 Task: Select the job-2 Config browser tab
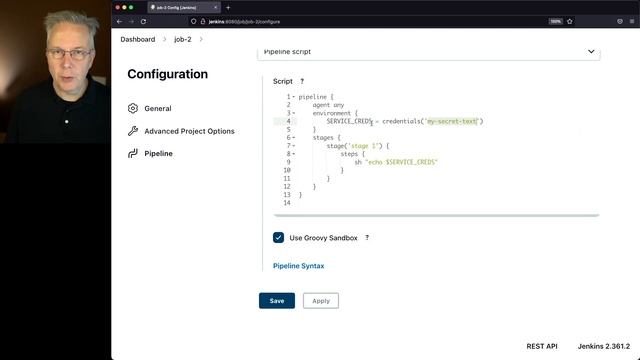pos(184,7)
